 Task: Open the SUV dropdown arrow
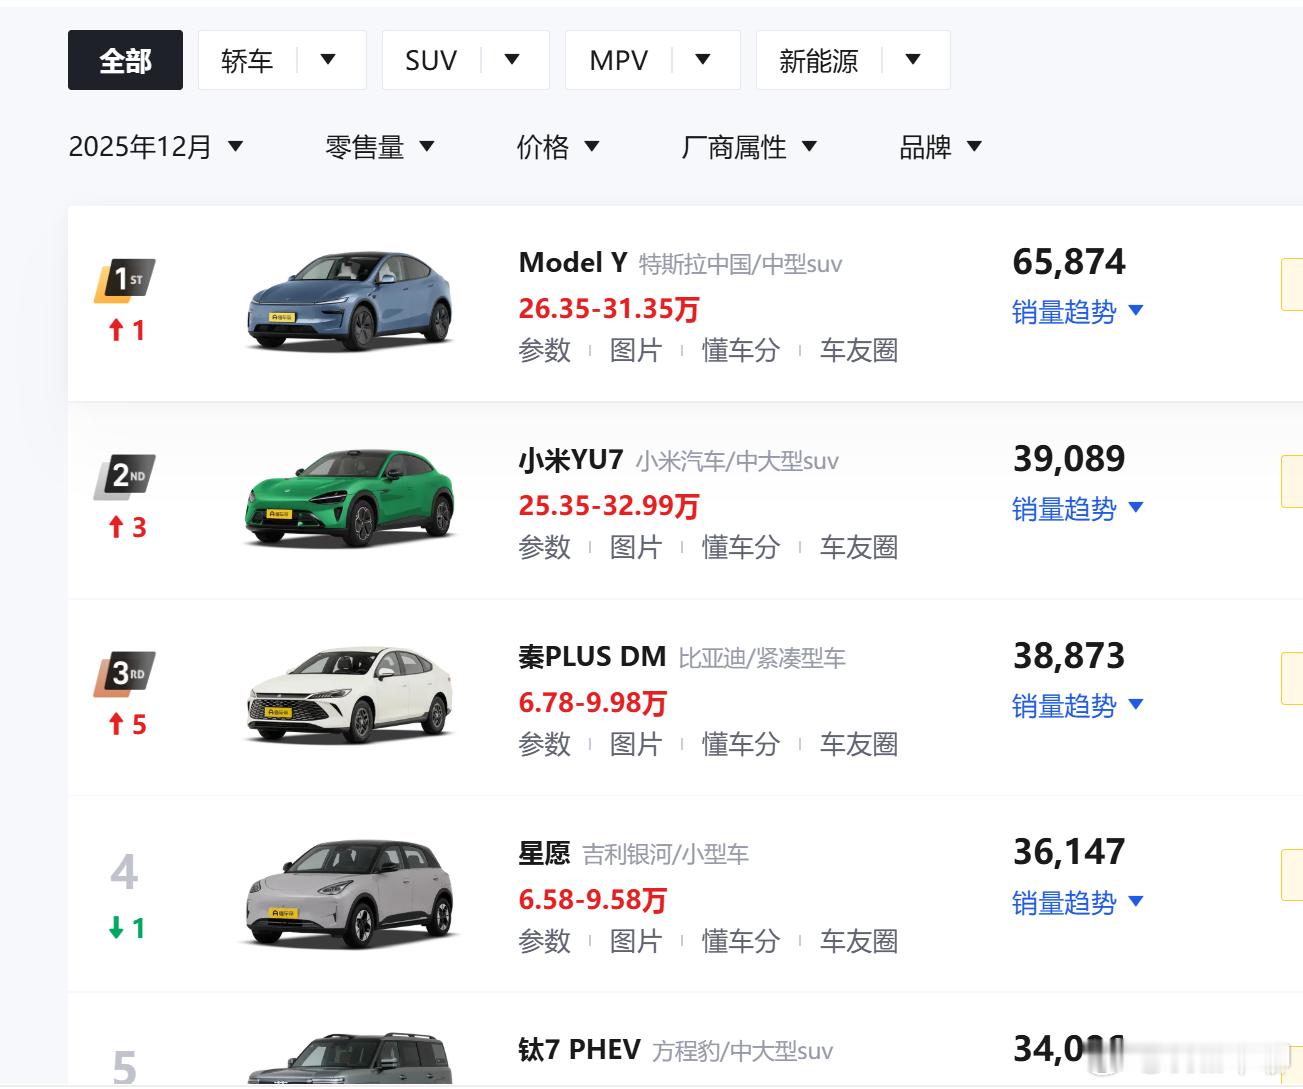point(513,60)
